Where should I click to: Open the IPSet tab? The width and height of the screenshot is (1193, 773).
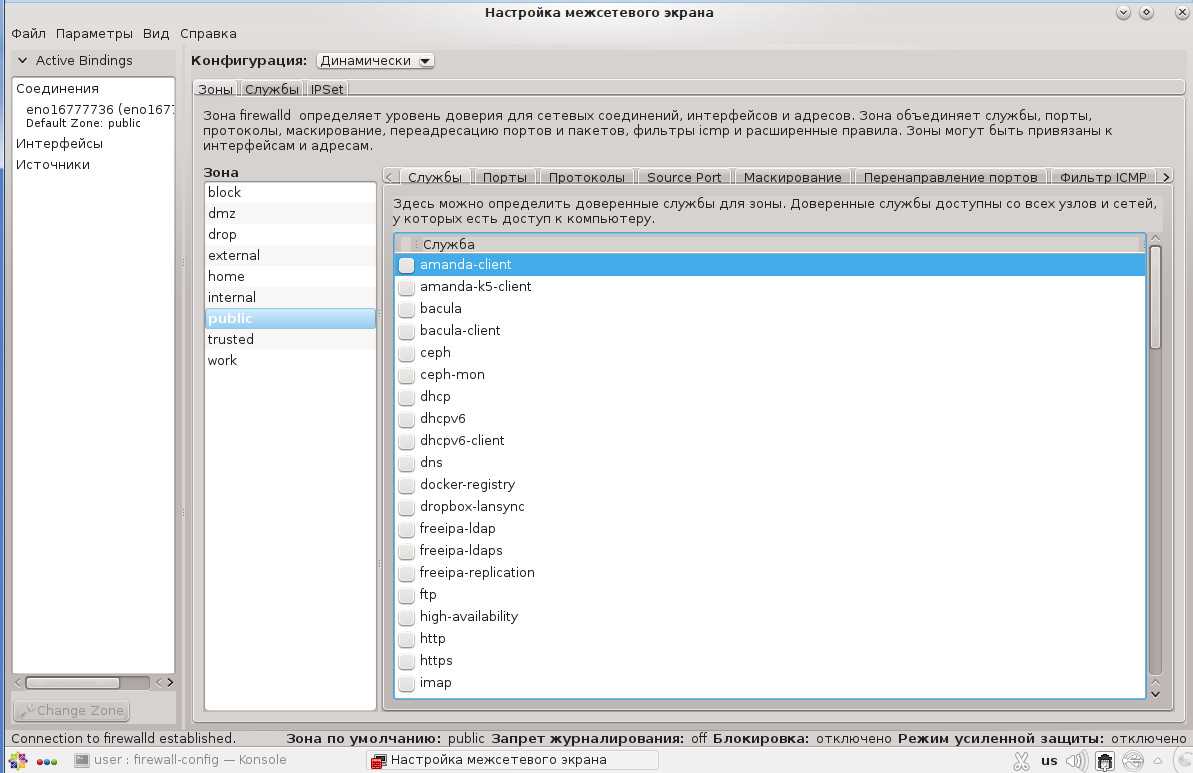pyautogui.click(x=327, y=89)
